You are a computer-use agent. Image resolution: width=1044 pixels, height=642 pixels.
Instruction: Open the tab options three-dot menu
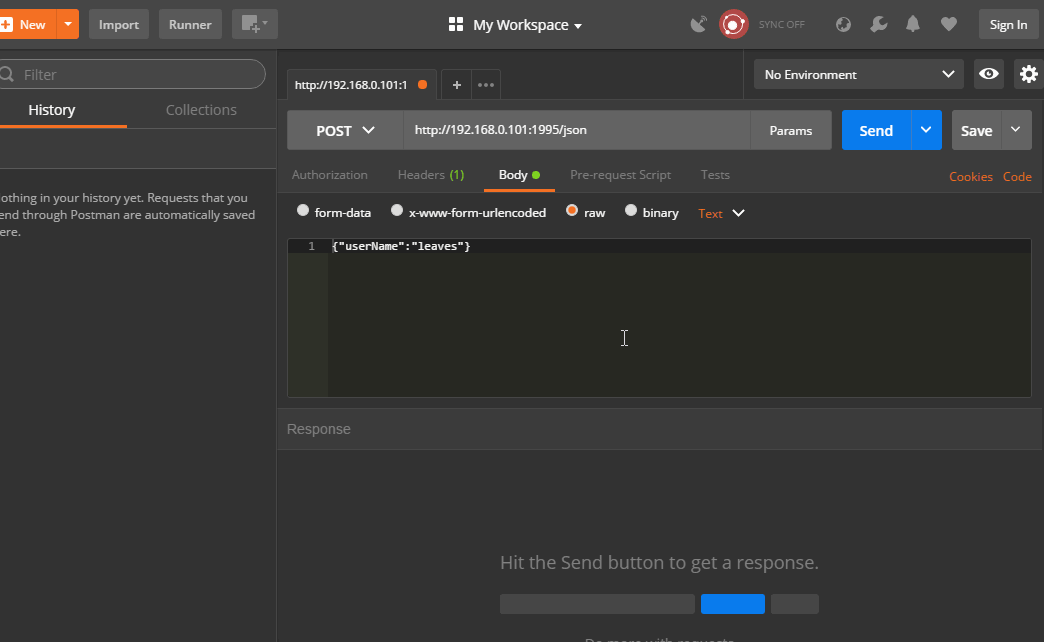(486, 85)
